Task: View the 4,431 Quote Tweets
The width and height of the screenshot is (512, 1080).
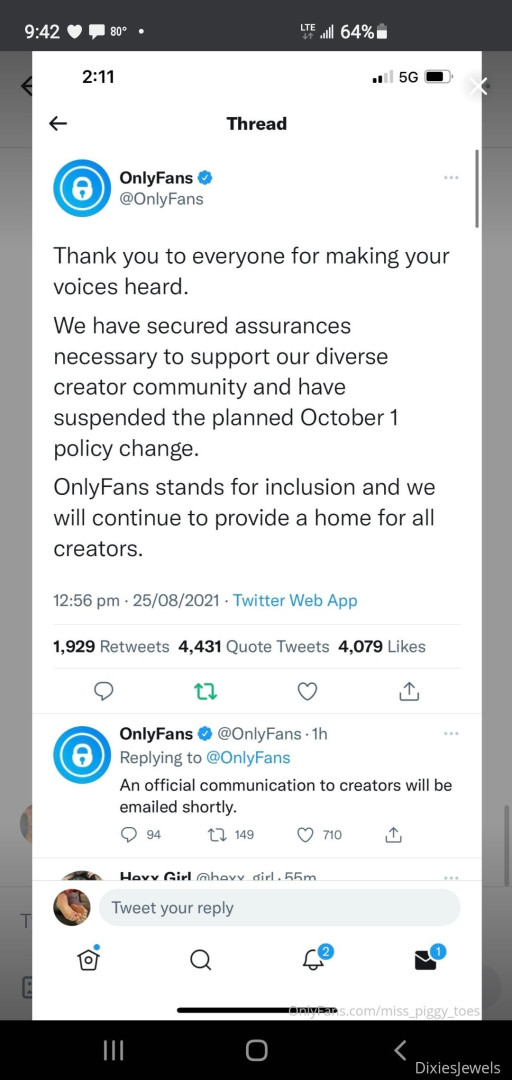Action: (254, 647)
